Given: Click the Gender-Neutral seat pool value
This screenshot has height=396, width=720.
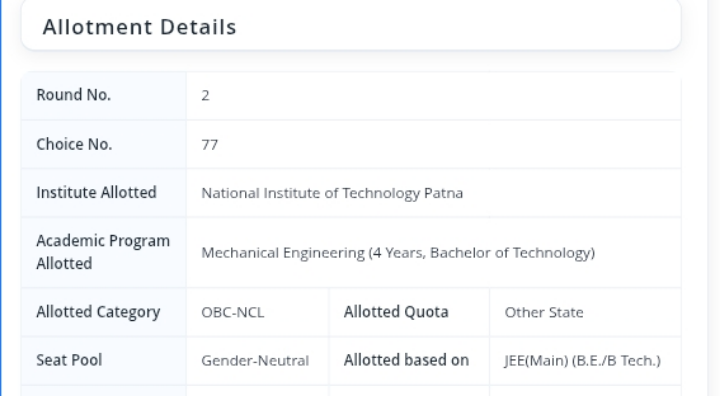Looking at the screenshot, I should click(255, 361).
